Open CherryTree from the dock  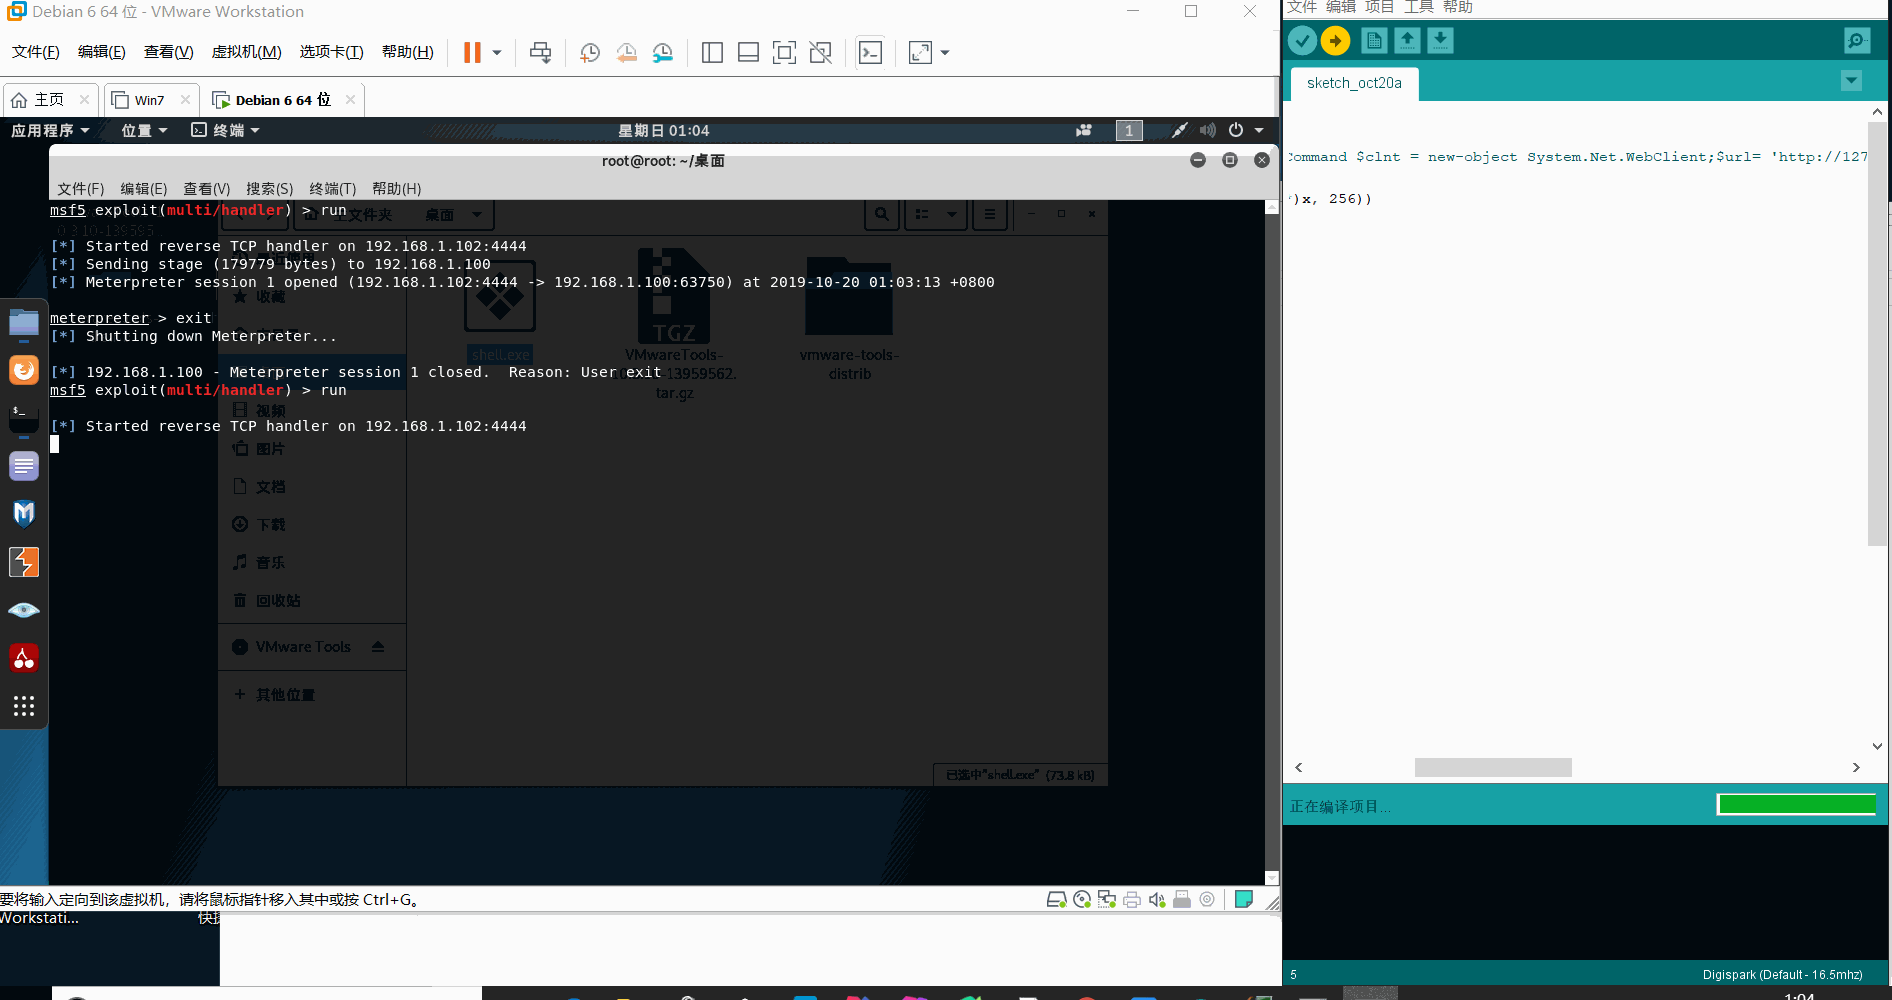[24, 658]
